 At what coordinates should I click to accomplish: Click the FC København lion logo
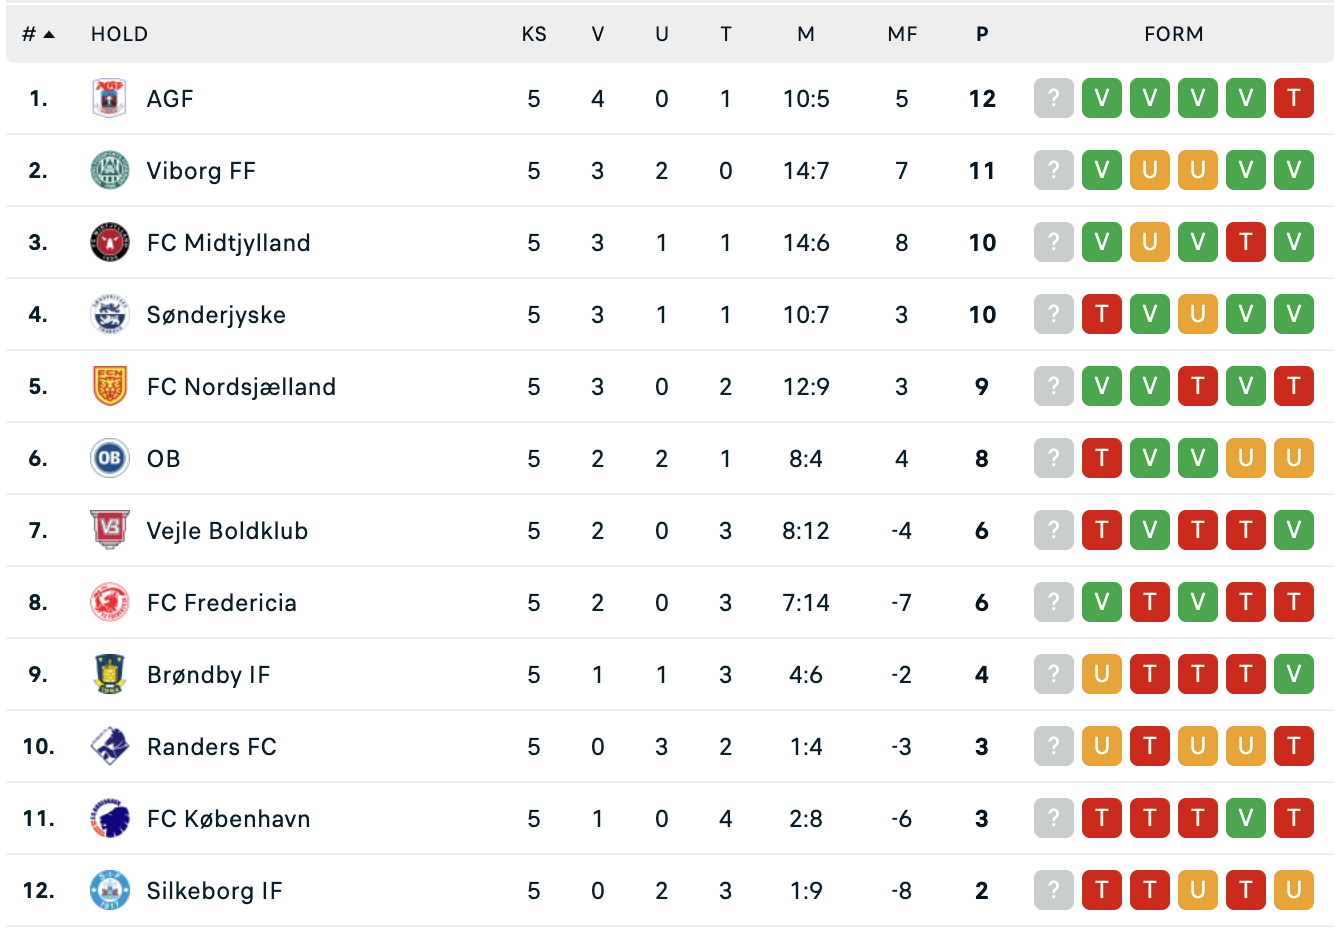pos(109,818)
